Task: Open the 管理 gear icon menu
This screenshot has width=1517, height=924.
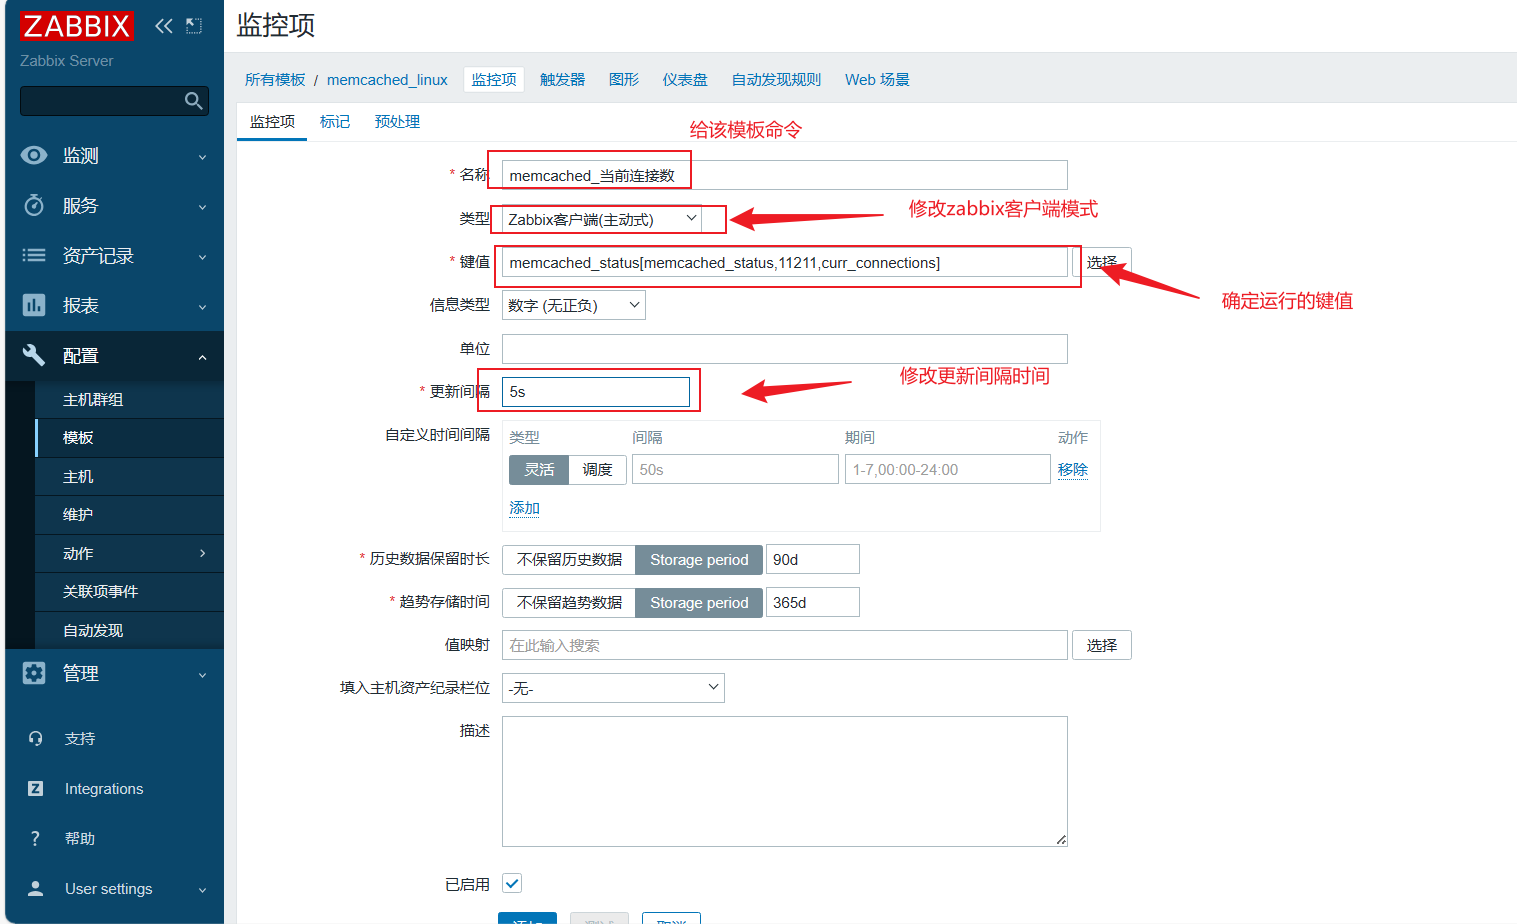Action: 34,673
